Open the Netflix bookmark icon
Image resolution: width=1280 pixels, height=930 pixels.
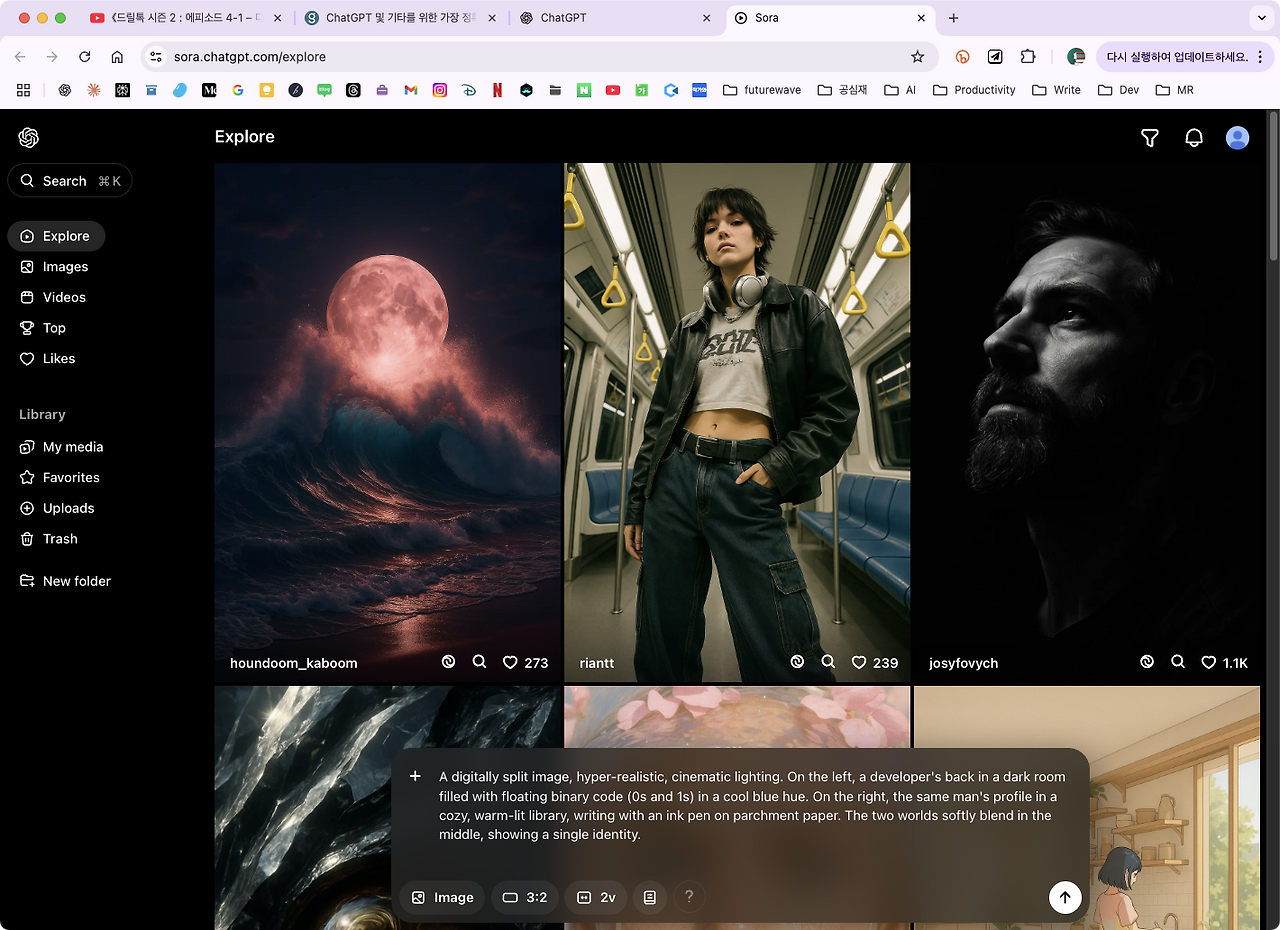point(497,90)
